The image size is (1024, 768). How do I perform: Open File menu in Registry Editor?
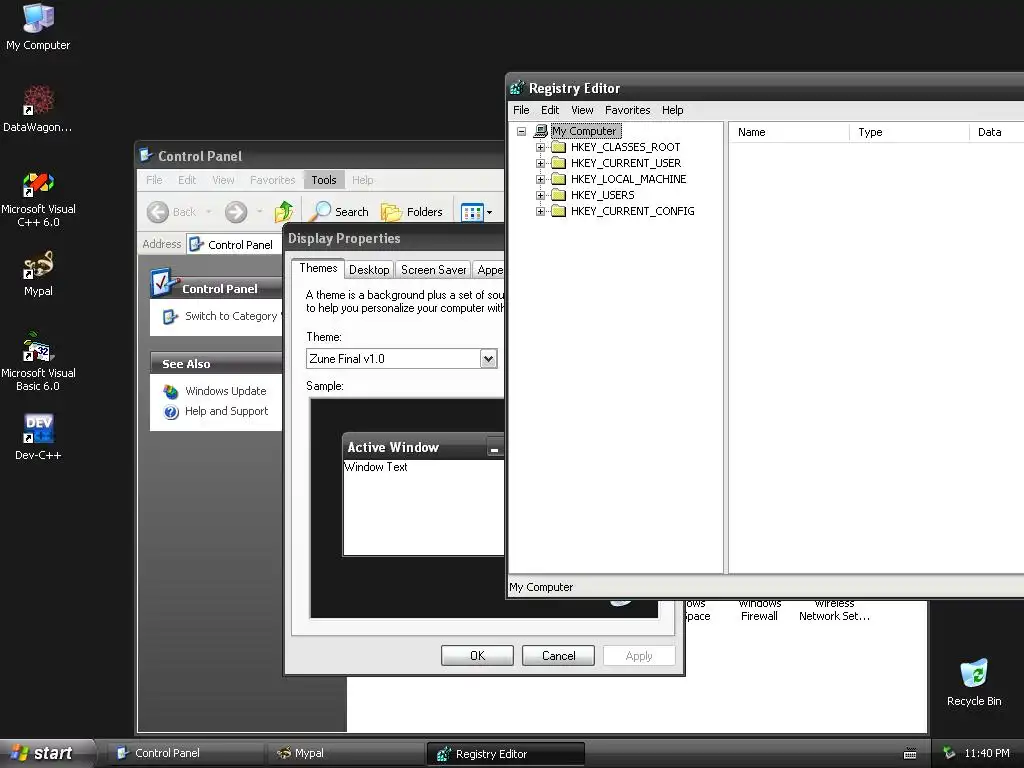pos(521,110)
